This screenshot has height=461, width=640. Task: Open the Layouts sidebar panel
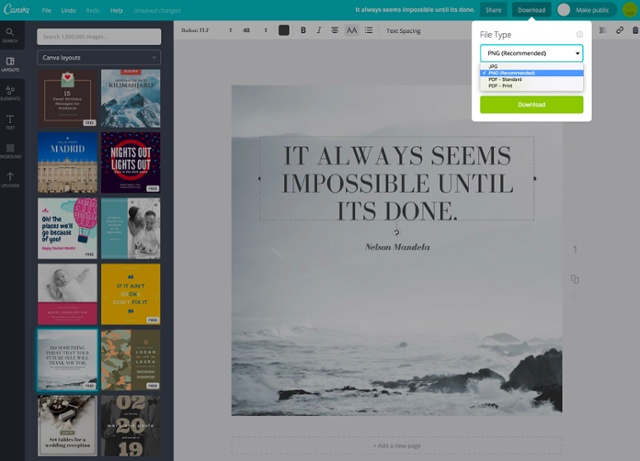coord(10,65)
